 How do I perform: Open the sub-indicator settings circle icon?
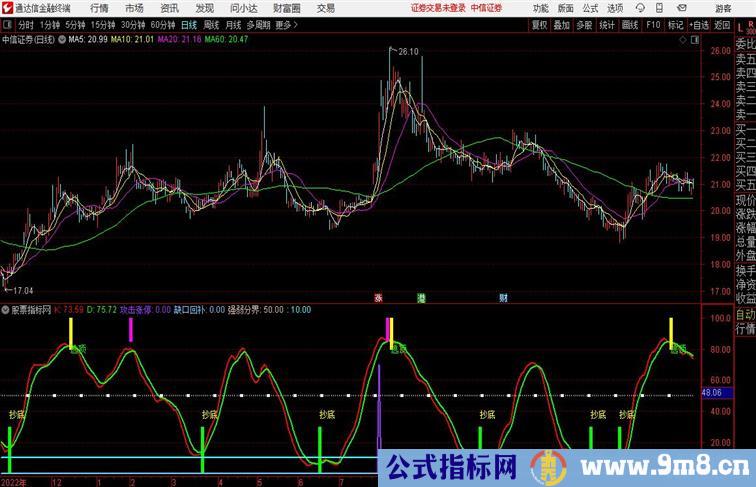pyautogui.click(x=5, y=310)
